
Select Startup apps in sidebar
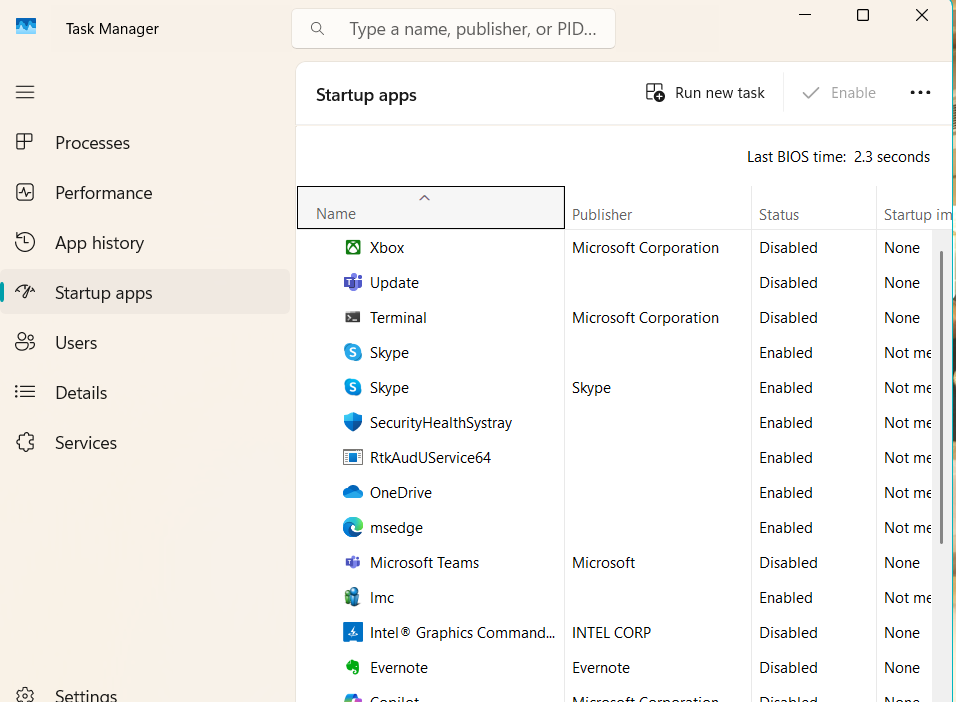(x=144, y=293)
